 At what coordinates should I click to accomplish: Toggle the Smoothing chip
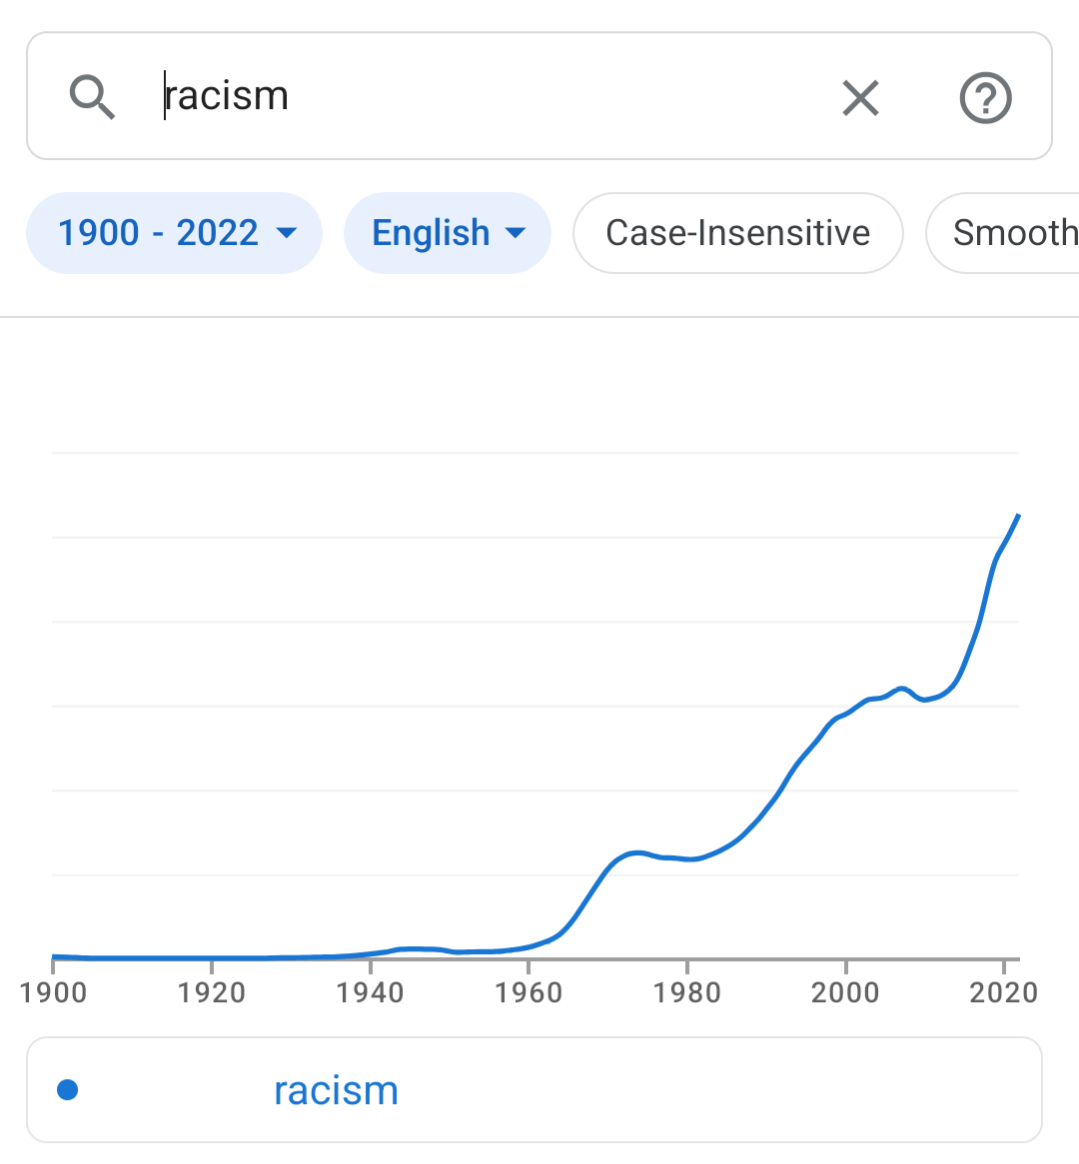pyautogui.click(x=1003, y=233)
